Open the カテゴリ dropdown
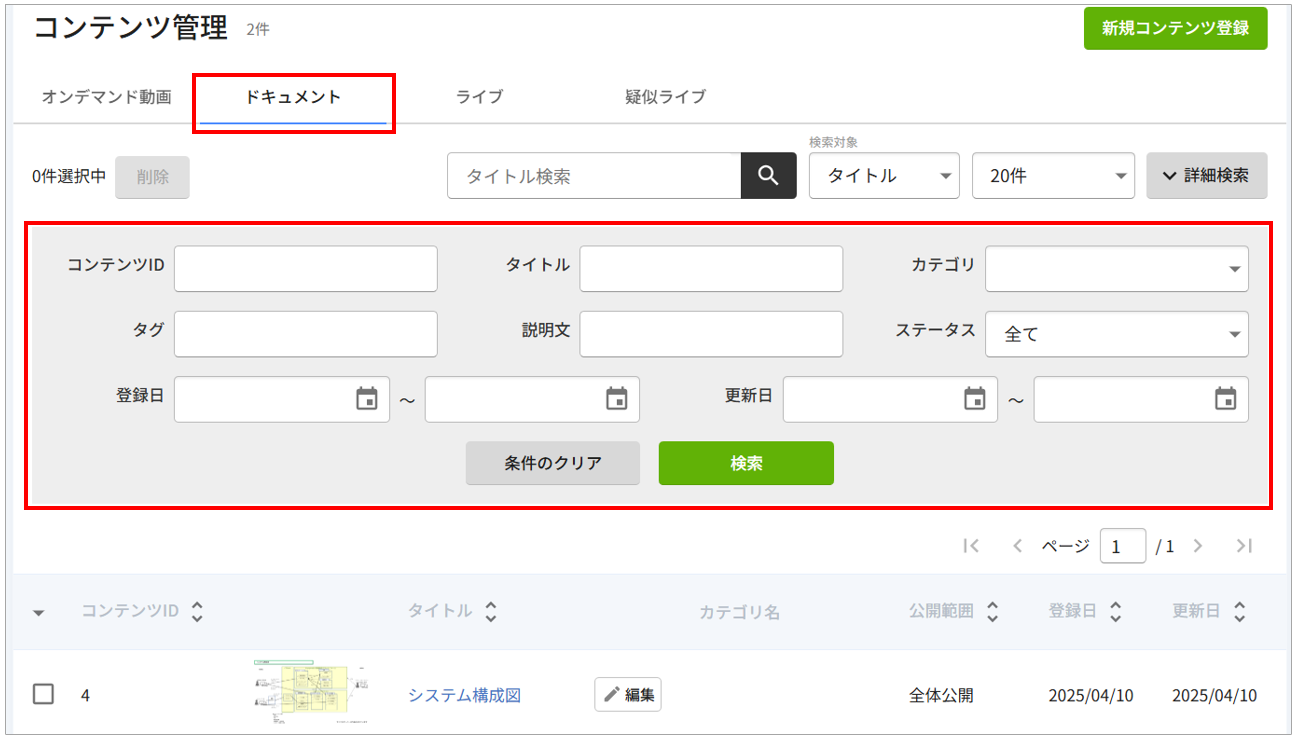The height and width of the screenshot is (739, 1300). point(1116,269)
